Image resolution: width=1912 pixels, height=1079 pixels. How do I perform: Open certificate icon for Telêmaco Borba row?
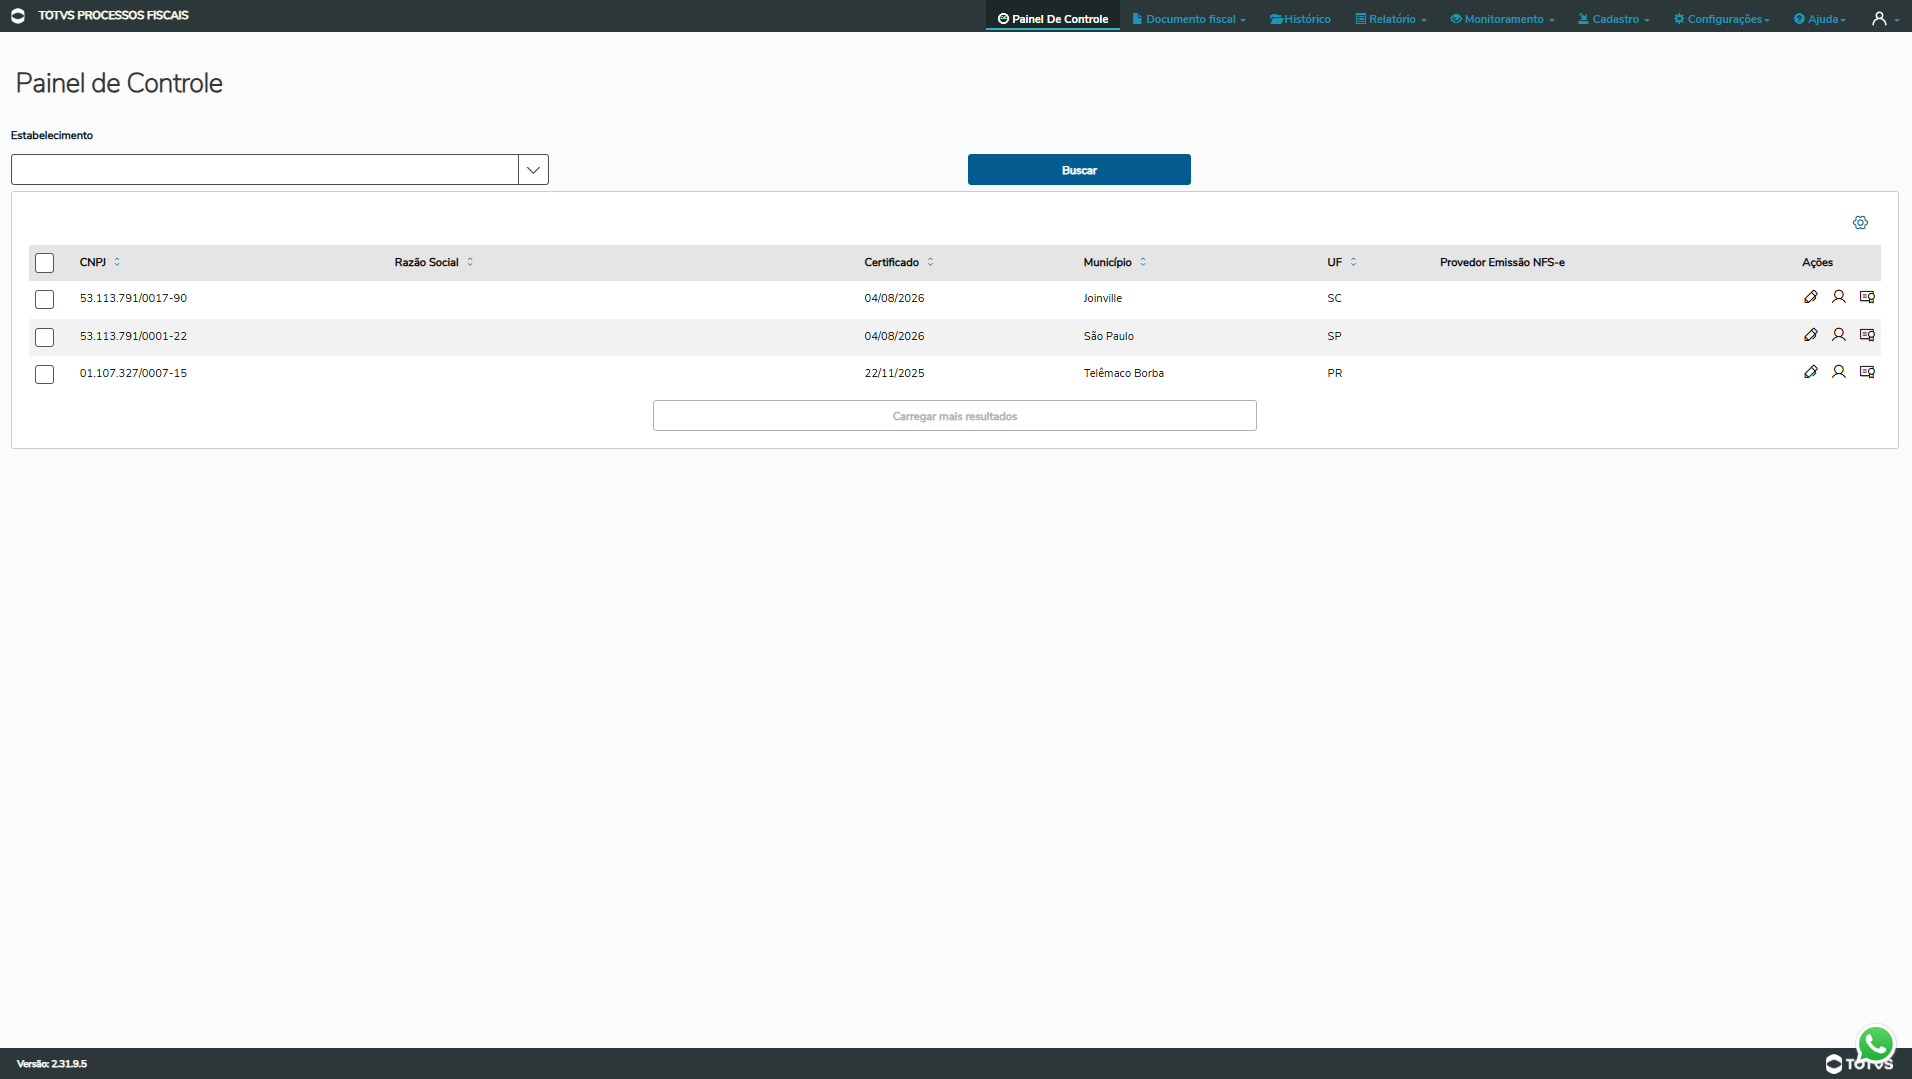[x=1866, y=372]
